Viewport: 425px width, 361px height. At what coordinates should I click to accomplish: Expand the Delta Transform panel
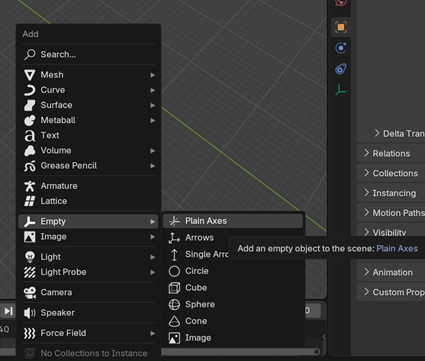(399, 134)
